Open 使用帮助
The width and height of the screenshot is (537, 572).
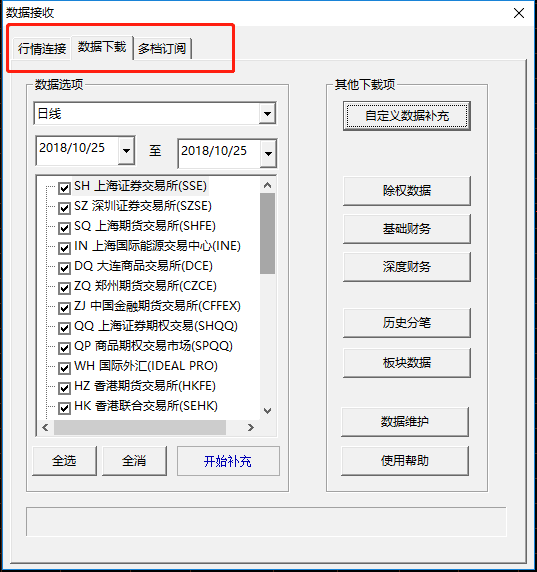click(405, 461)
